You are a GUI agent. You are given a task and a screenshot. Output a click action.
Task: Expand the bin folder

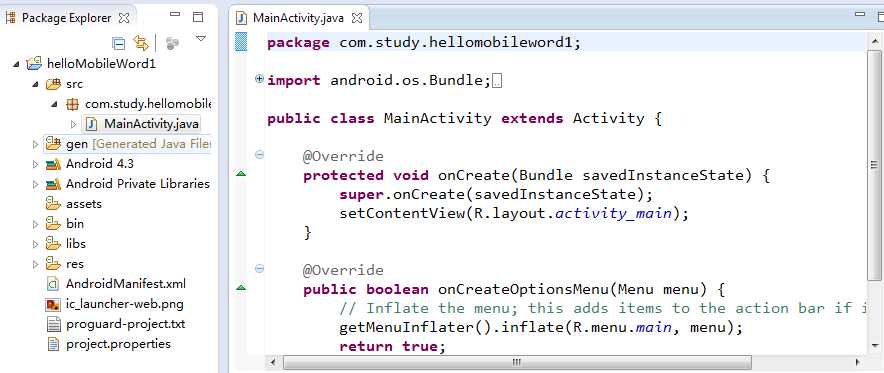(x=36, y=224)
